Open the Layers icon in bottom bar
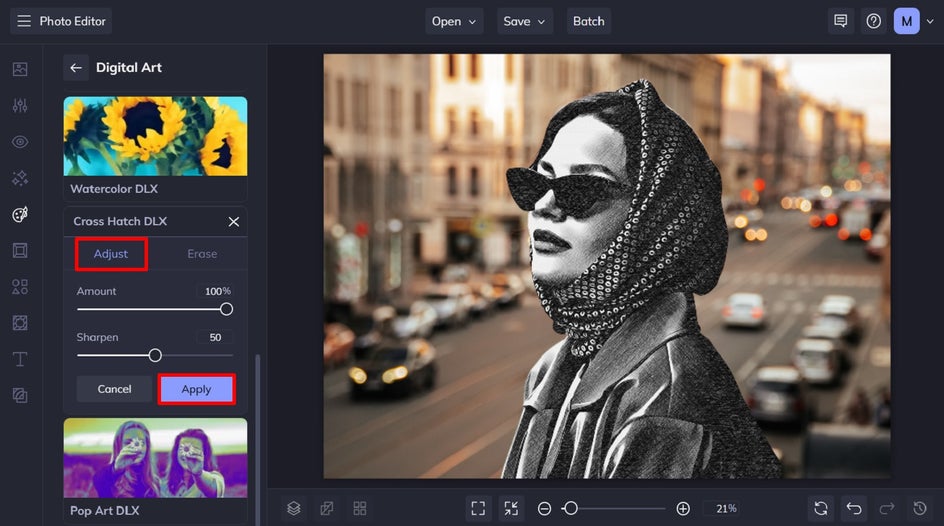This screenshot has width=944, height=526. pos(293,508)
